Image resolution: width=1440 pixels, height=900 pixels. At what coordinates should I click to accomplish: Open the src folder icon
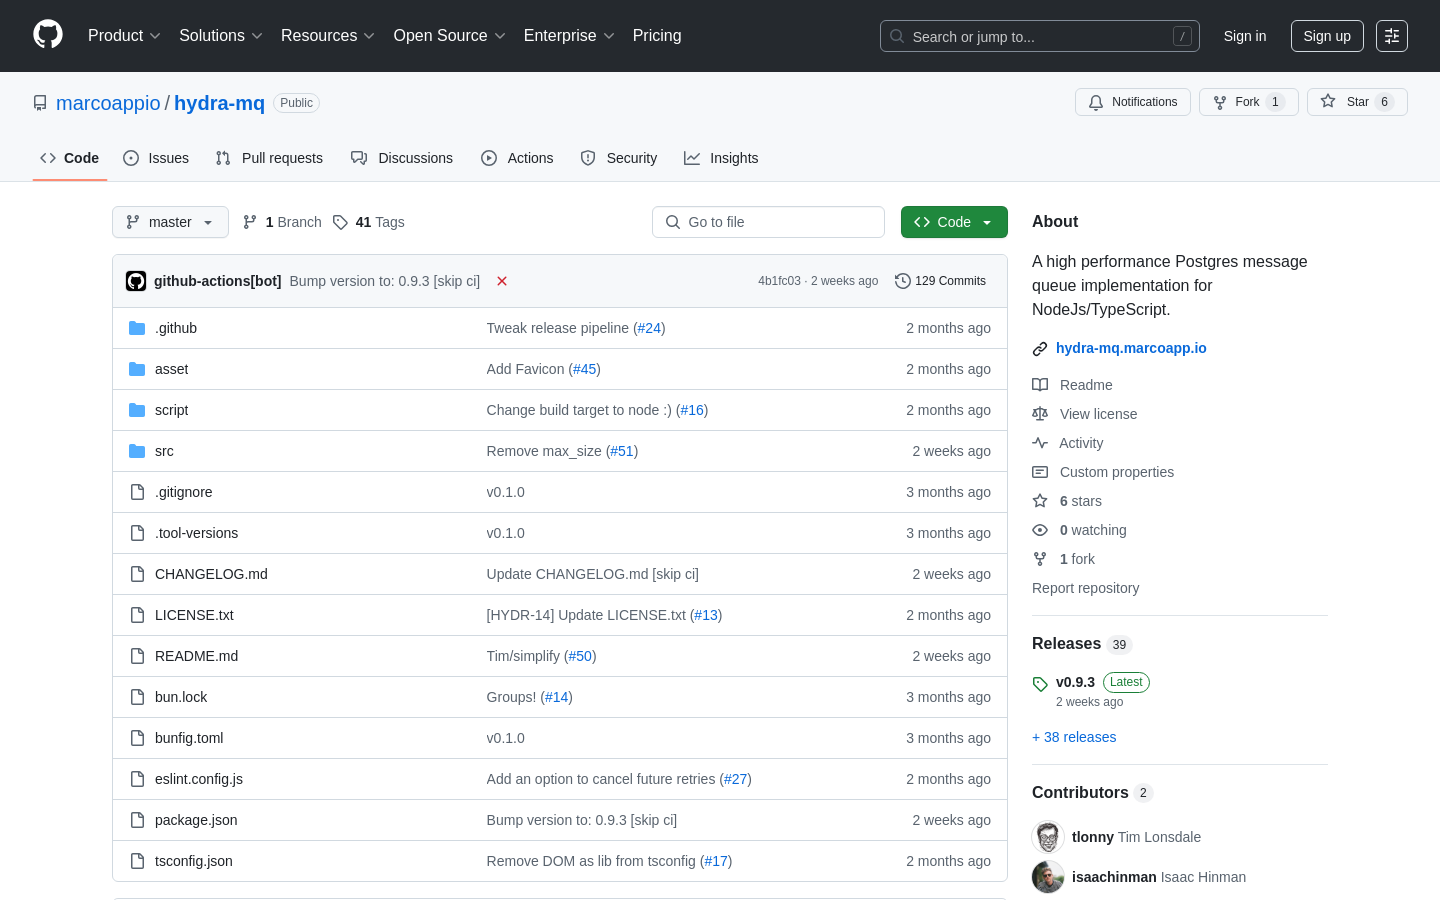(x=137, y=451)
